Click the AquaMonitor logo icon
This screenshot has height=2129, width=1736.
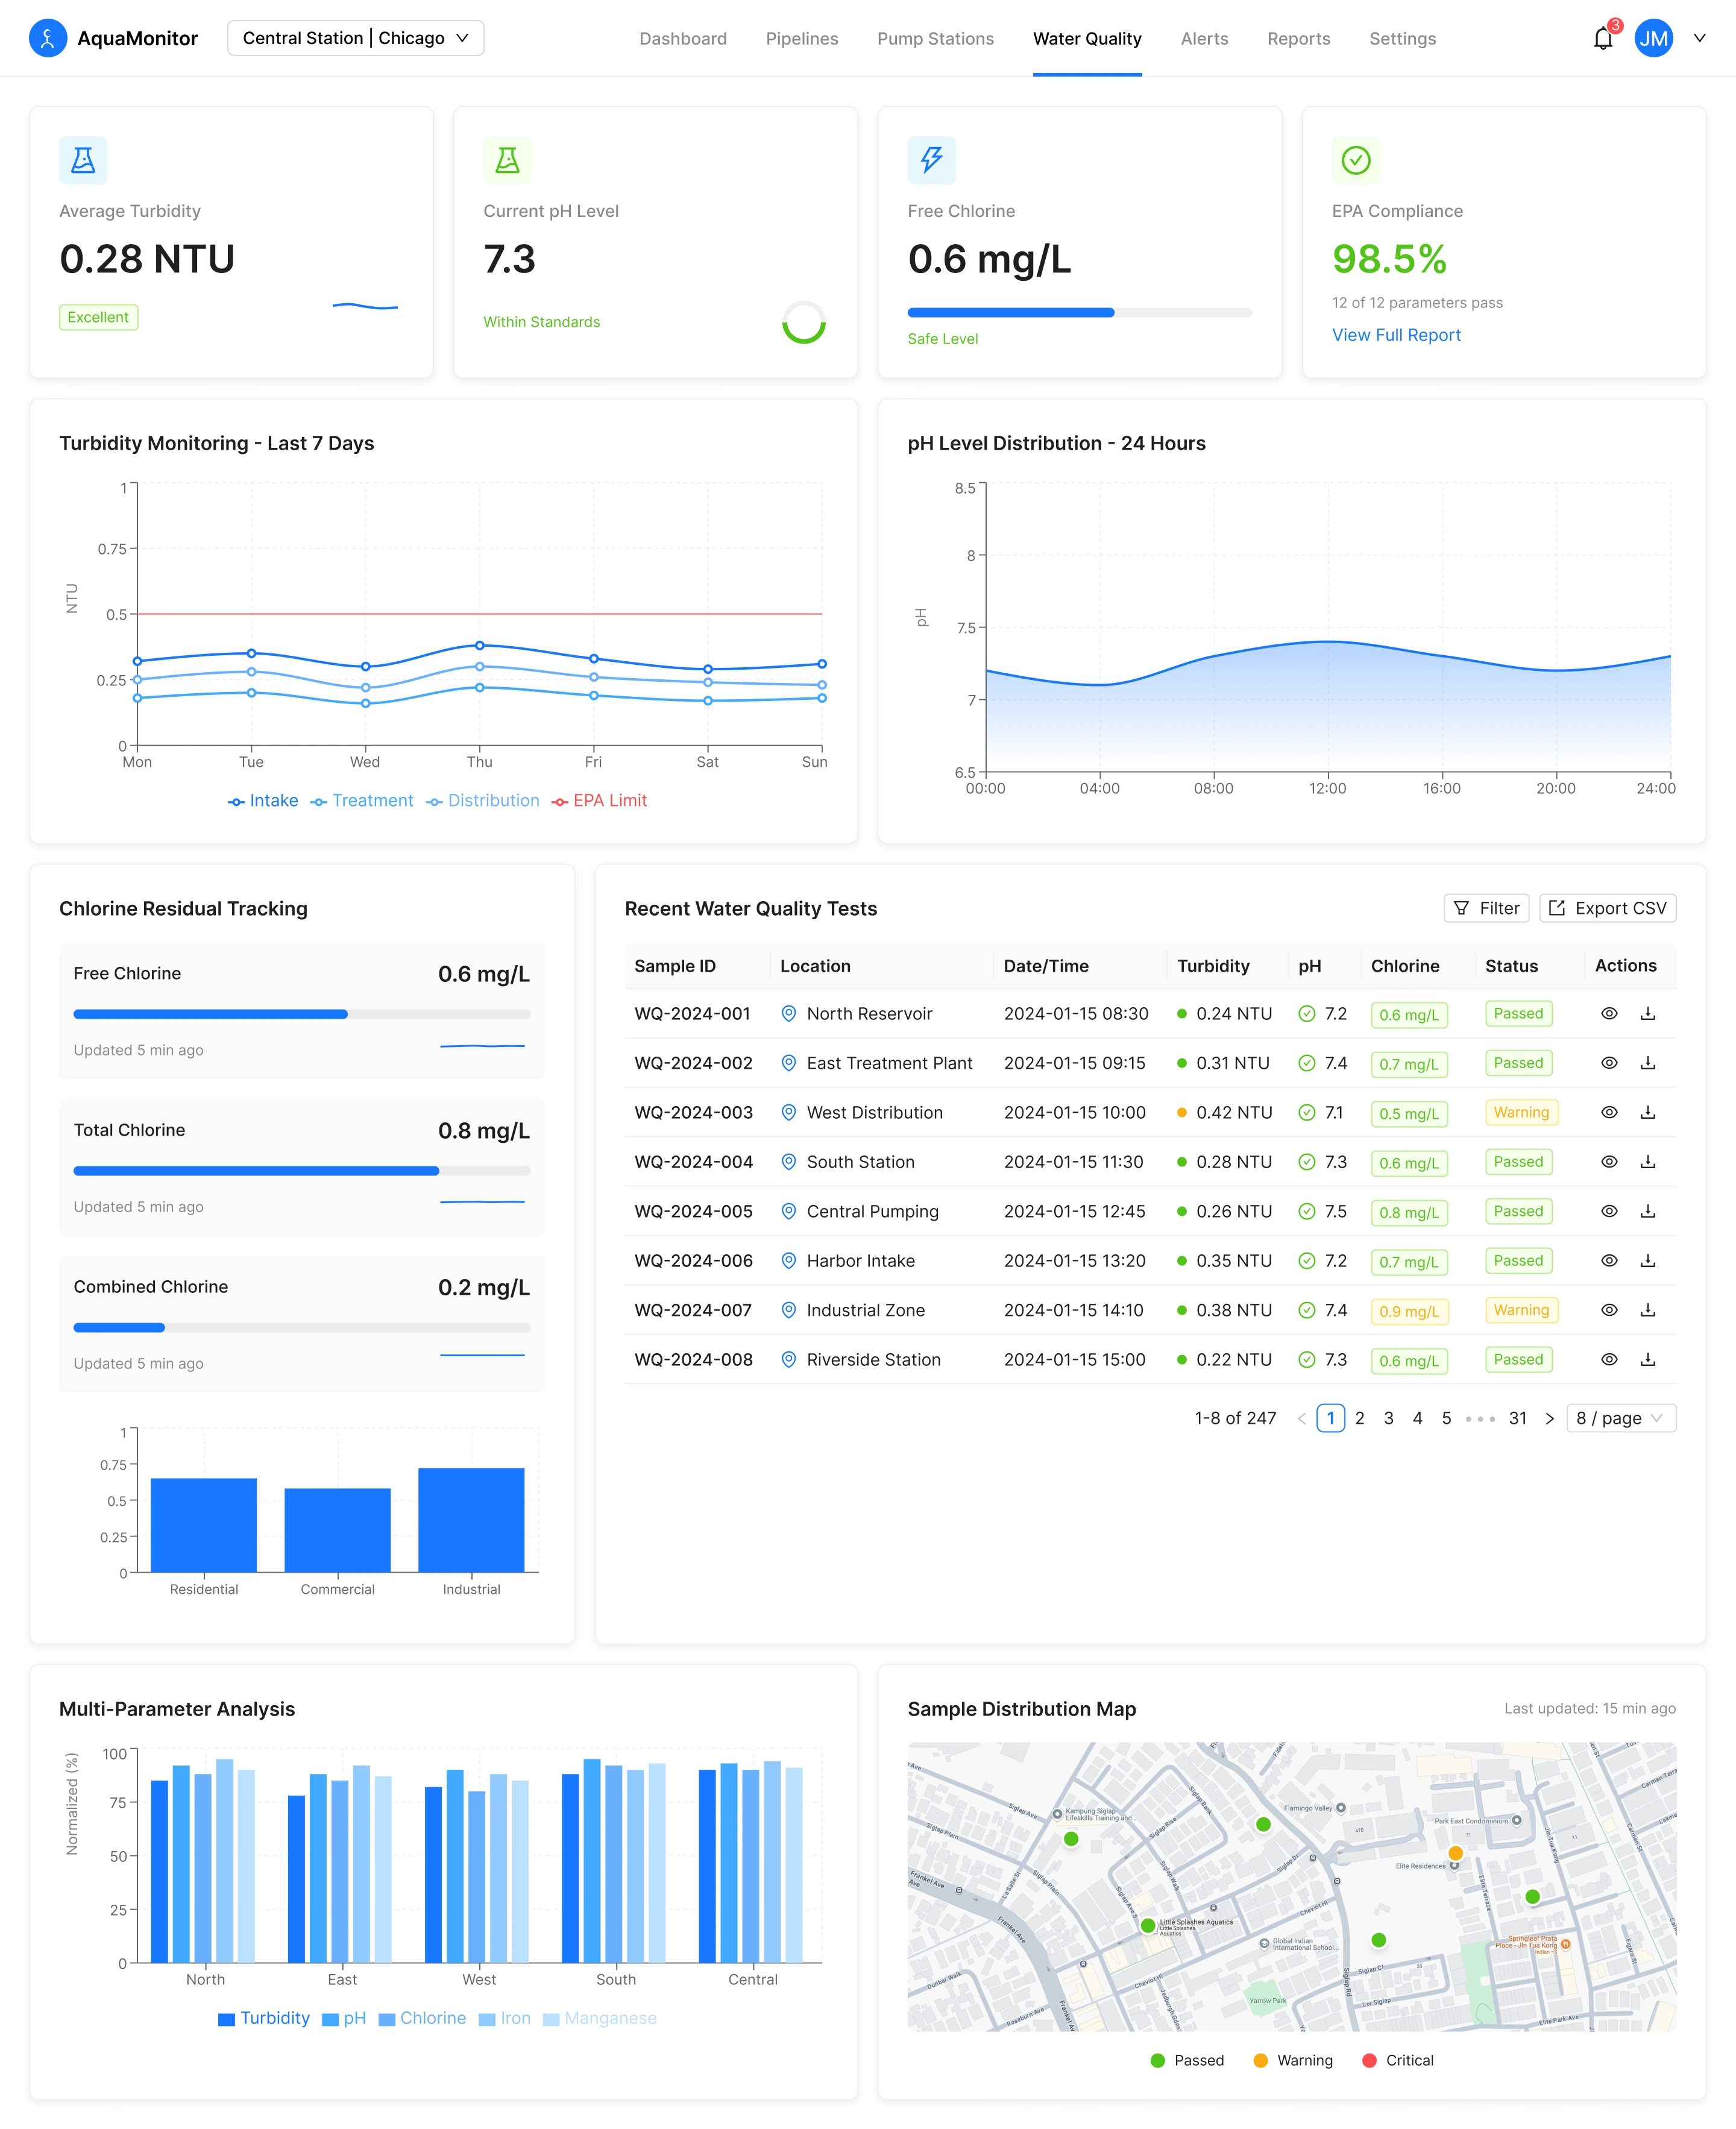[48, 39]
